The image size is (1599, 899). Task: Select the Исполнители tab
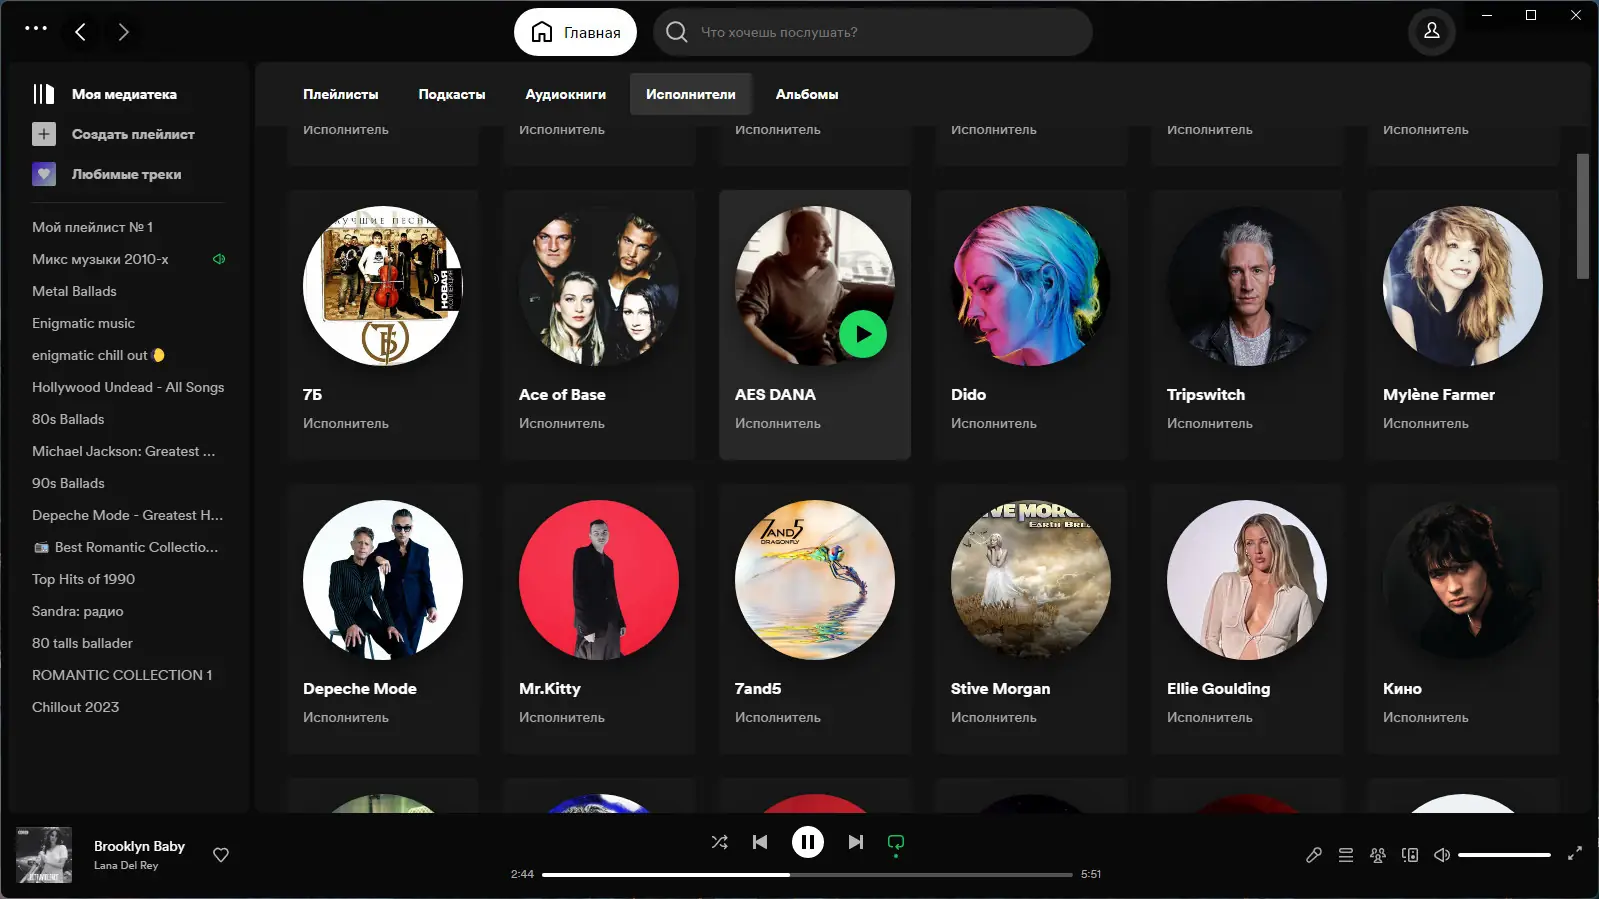point(691,94)
